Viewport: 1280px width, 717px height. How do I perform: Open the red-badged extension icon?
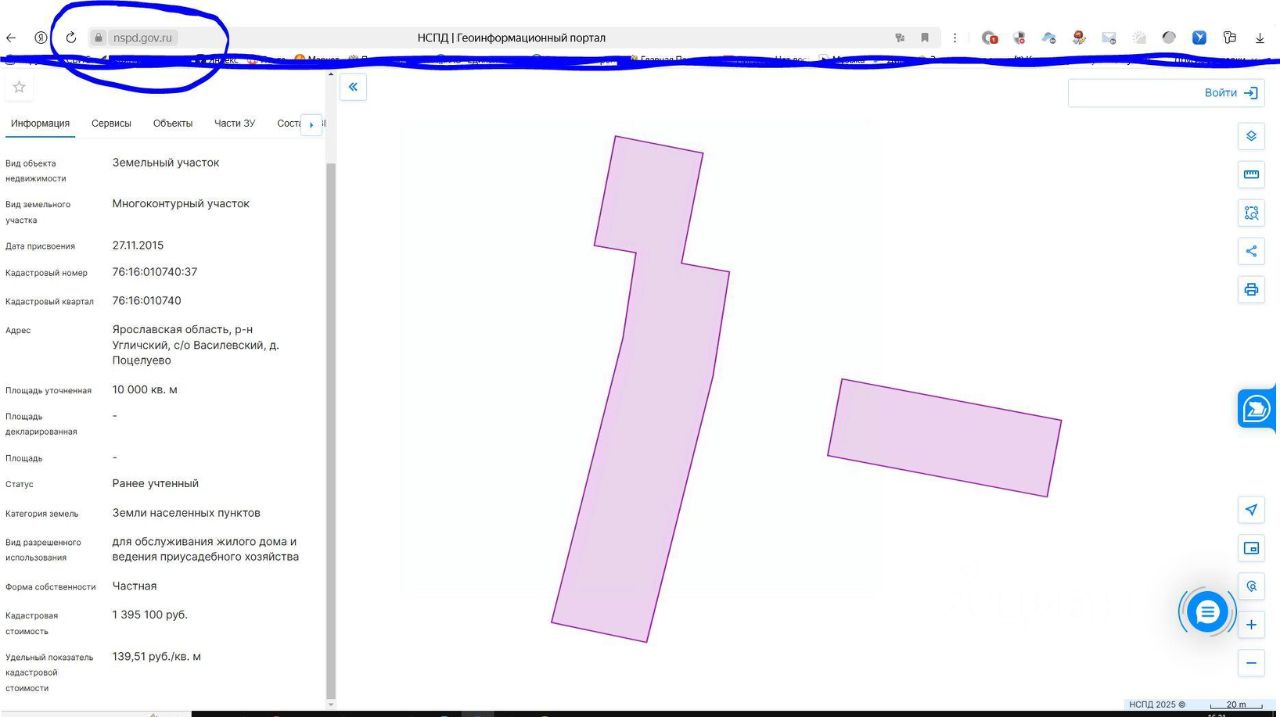click(x=990, y=38)
